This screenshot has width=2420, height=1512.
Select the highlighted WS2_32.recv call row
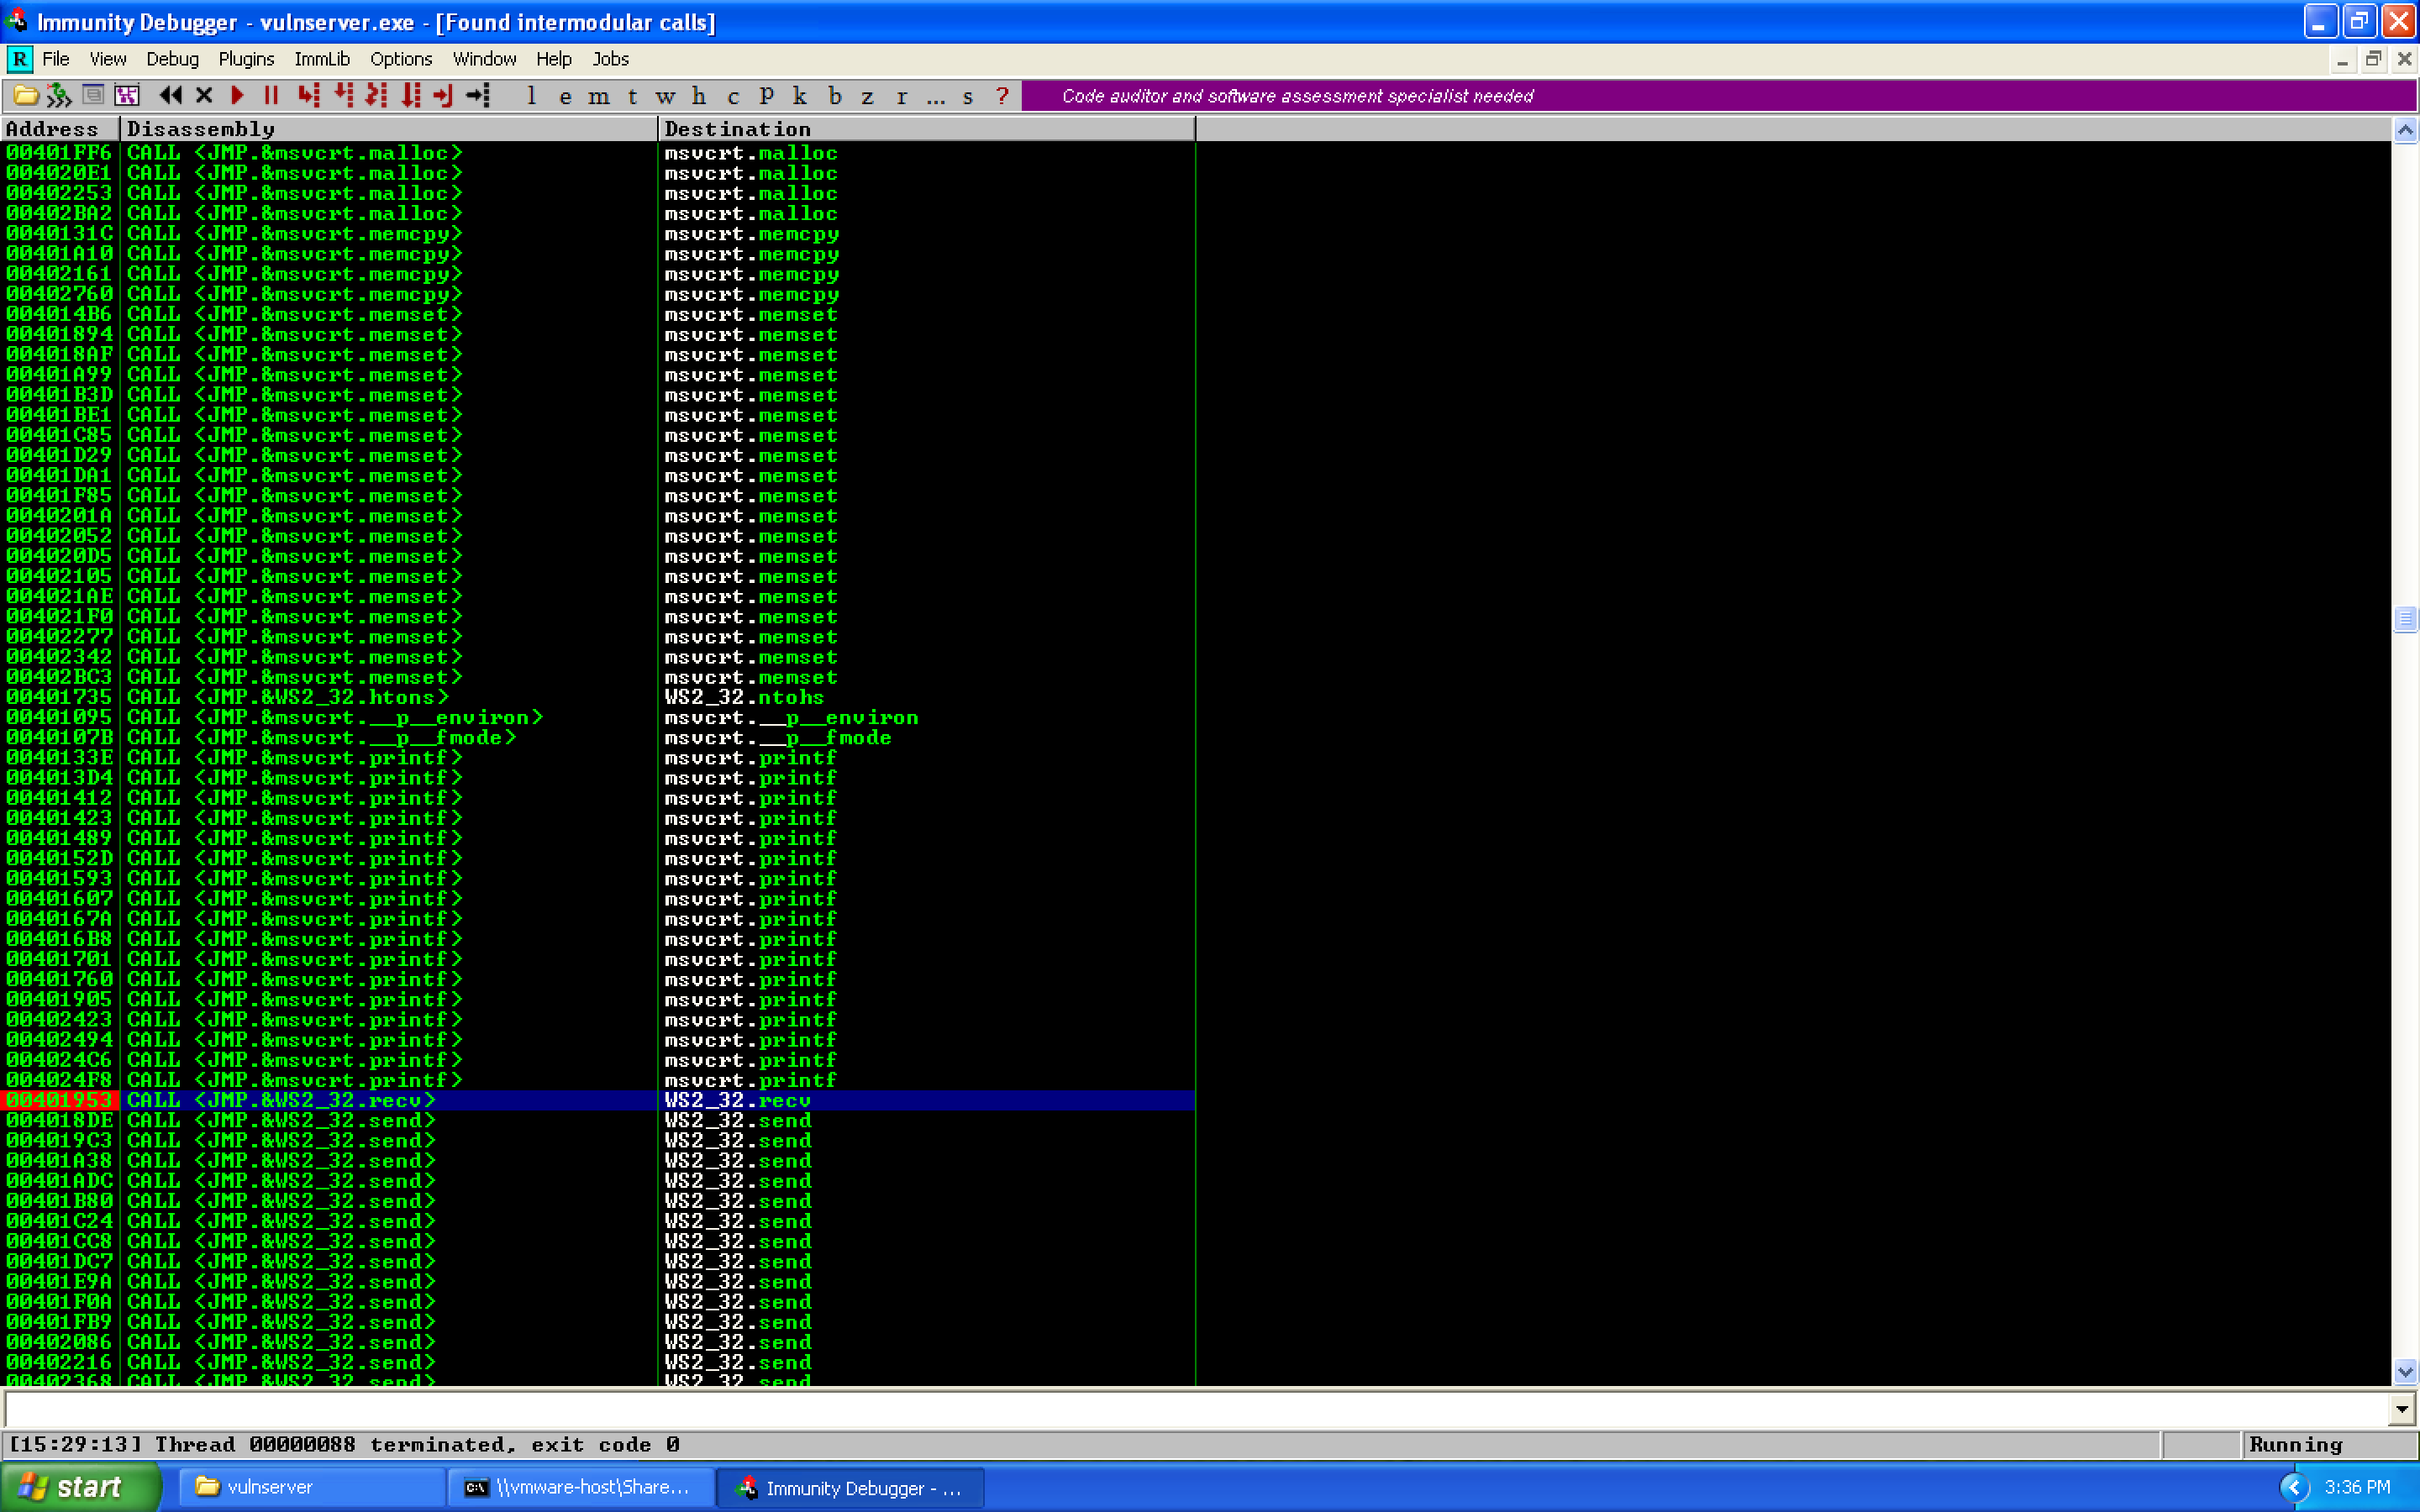pos(600,1100)
